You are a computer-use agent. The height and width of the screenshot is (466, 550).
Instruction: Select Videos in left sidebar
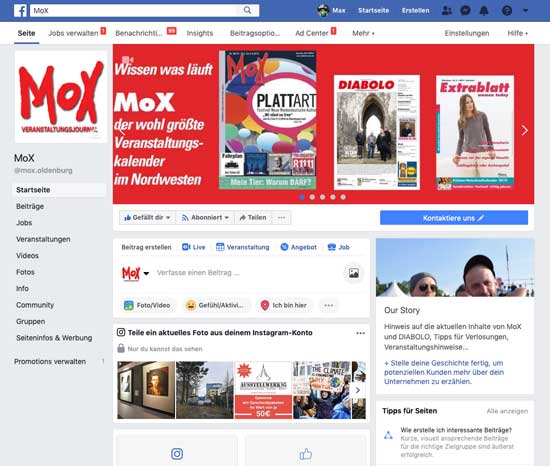[x=27, y=256]
